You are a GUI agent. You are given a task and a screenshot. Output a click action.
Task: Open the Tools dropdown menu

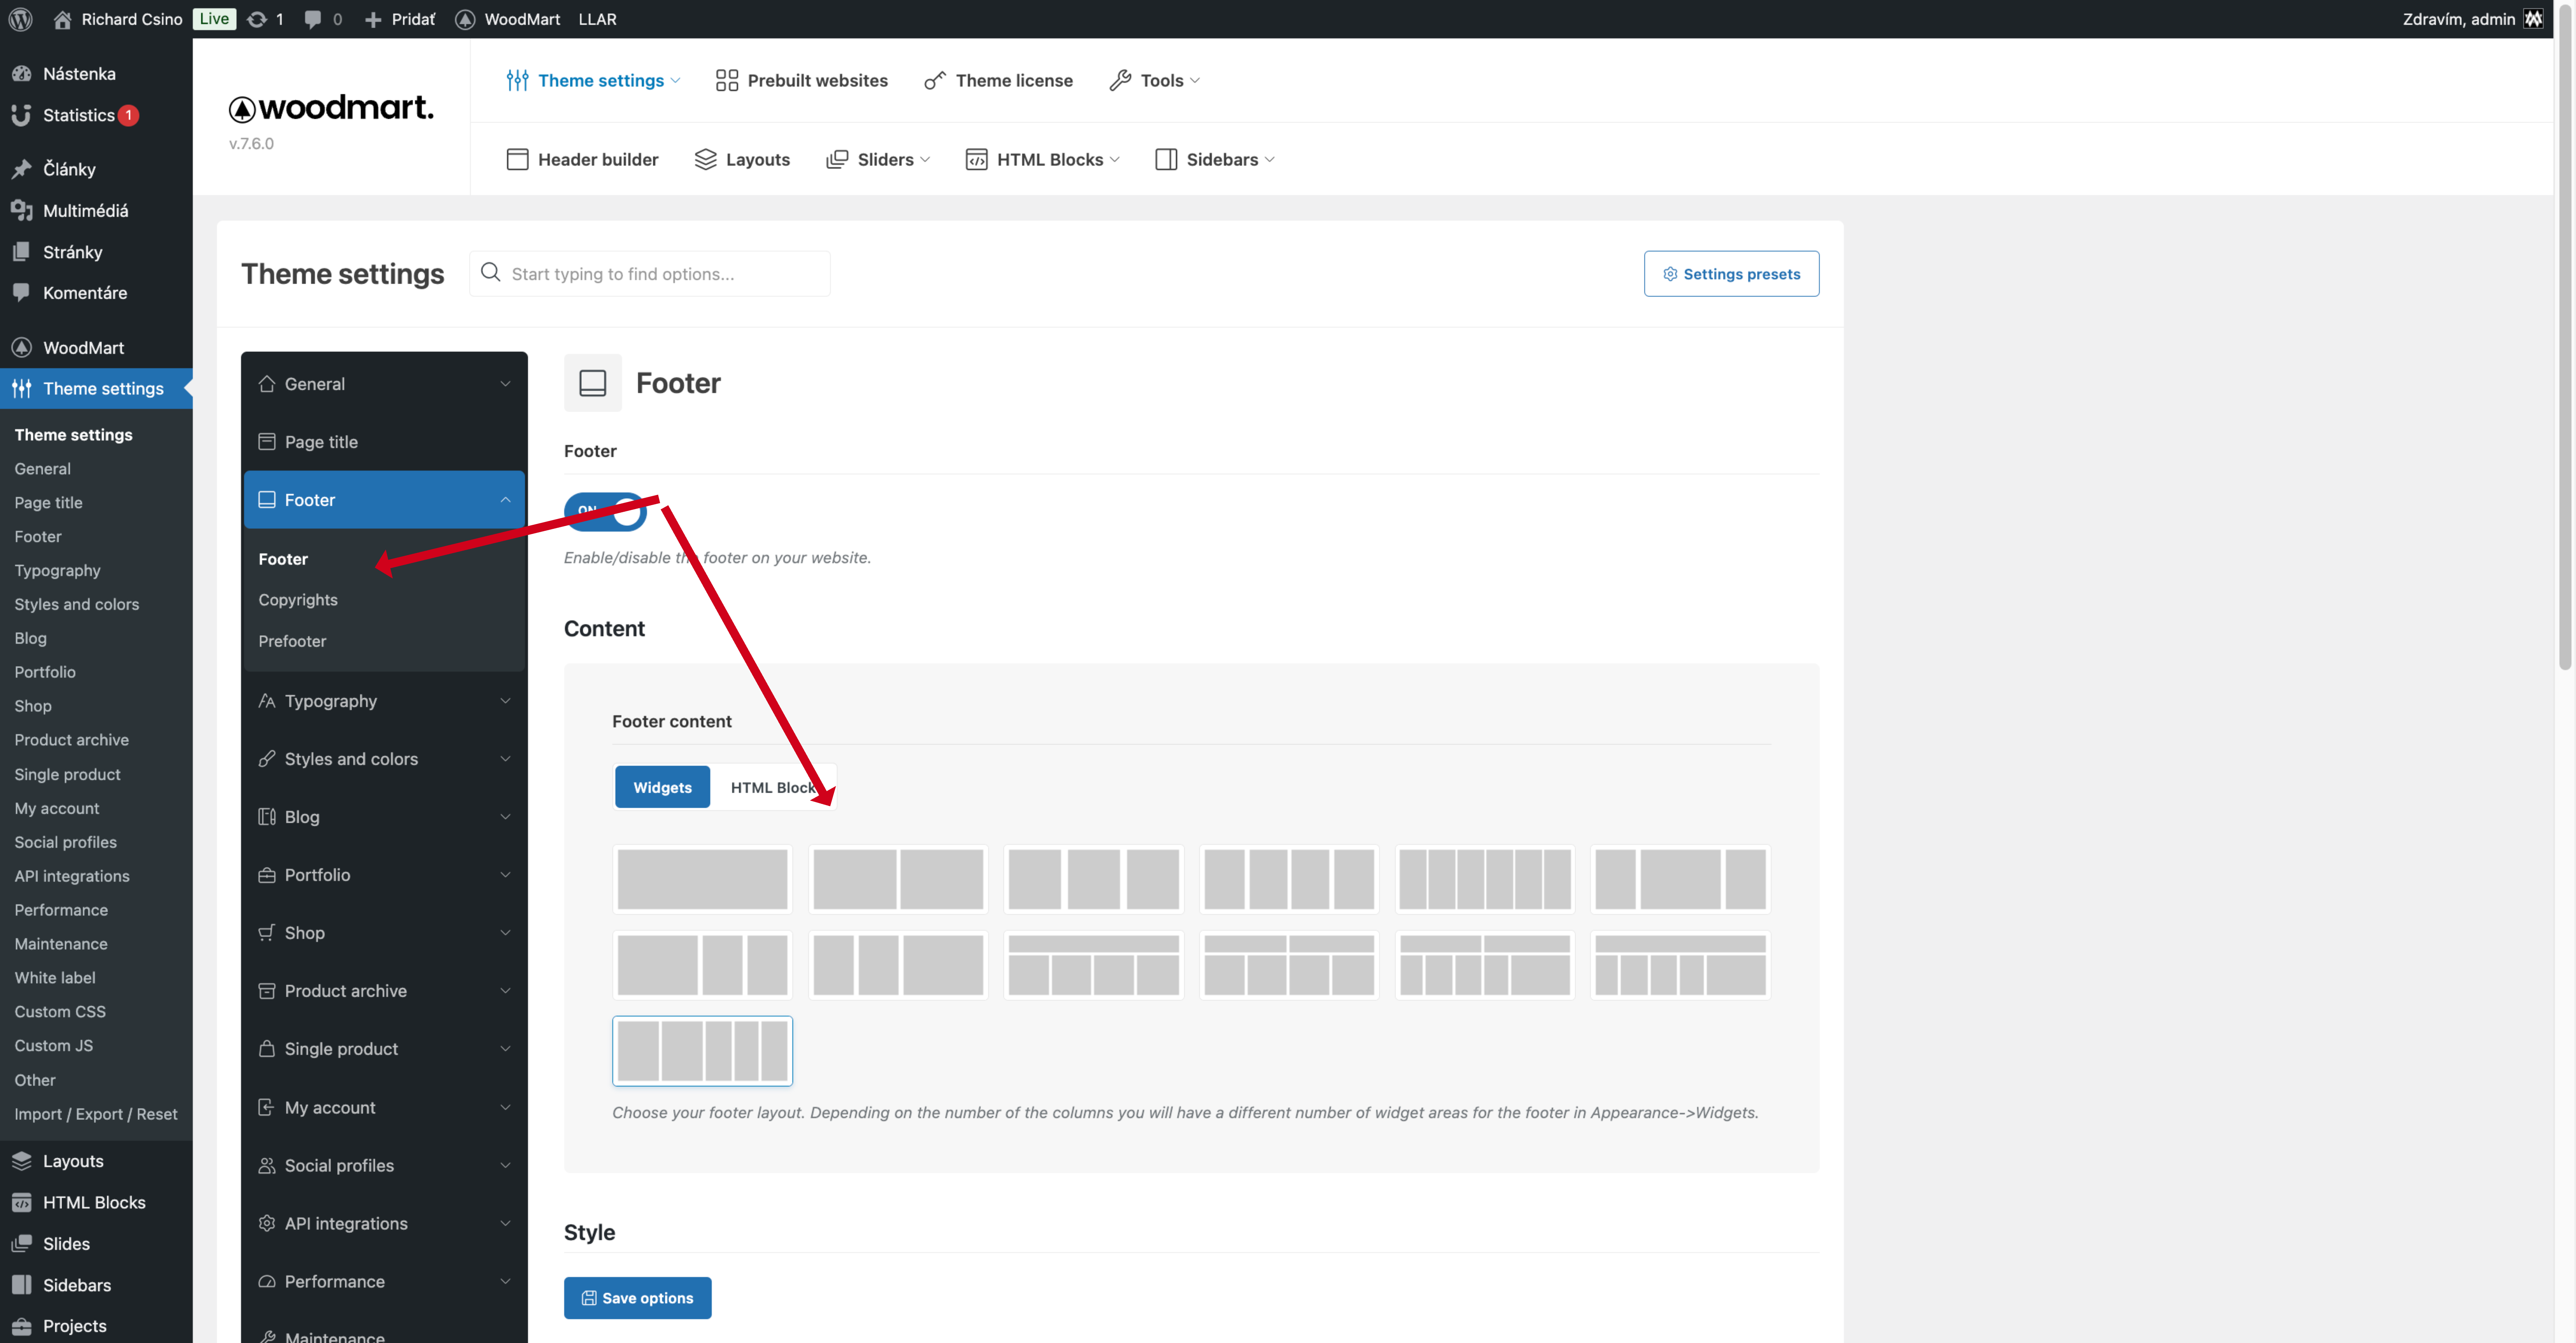point(1155,80)
